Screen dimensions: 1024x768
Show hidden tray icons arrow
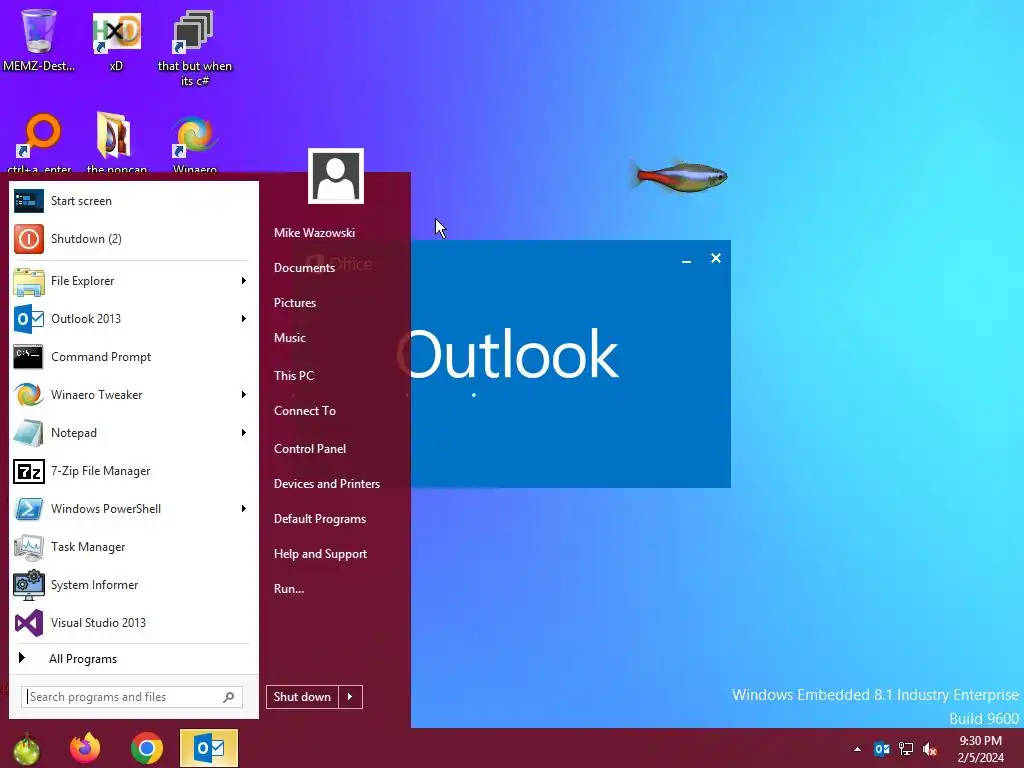tap(857, 749)
